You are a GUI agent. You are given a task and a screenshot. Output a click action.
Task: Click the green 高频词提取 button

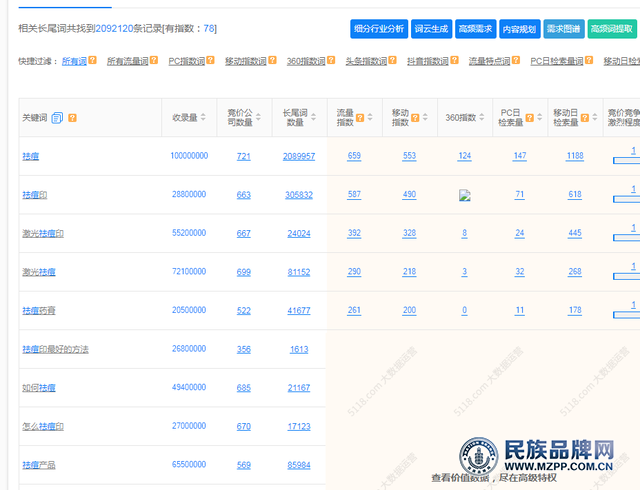(612, 29)
